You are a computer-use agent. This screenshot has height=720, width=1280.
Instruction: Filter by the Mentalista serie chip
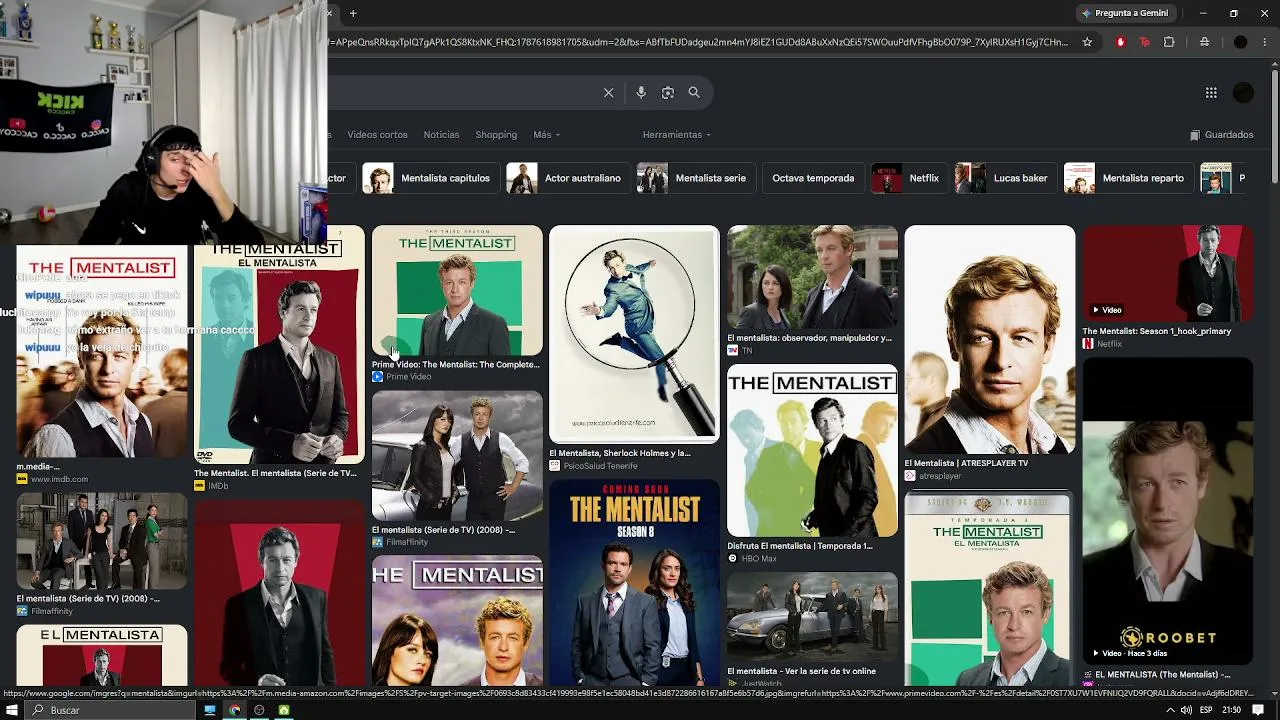click(x=695, y=178)
